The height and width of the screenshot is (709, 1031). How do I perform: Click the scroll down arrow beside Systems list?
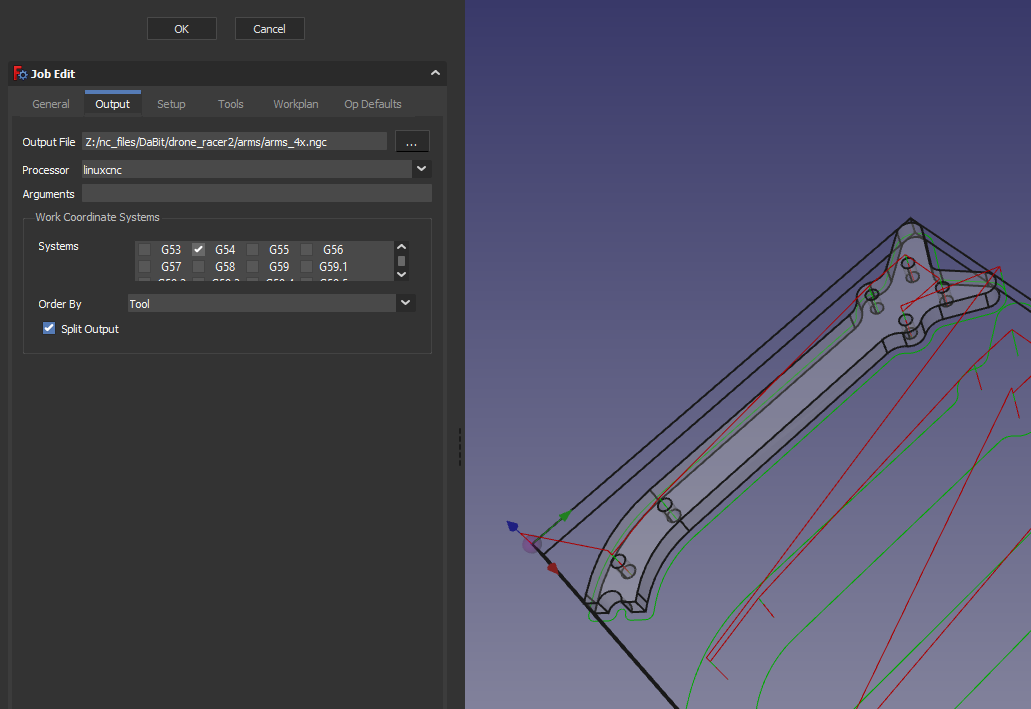(401, 273)
